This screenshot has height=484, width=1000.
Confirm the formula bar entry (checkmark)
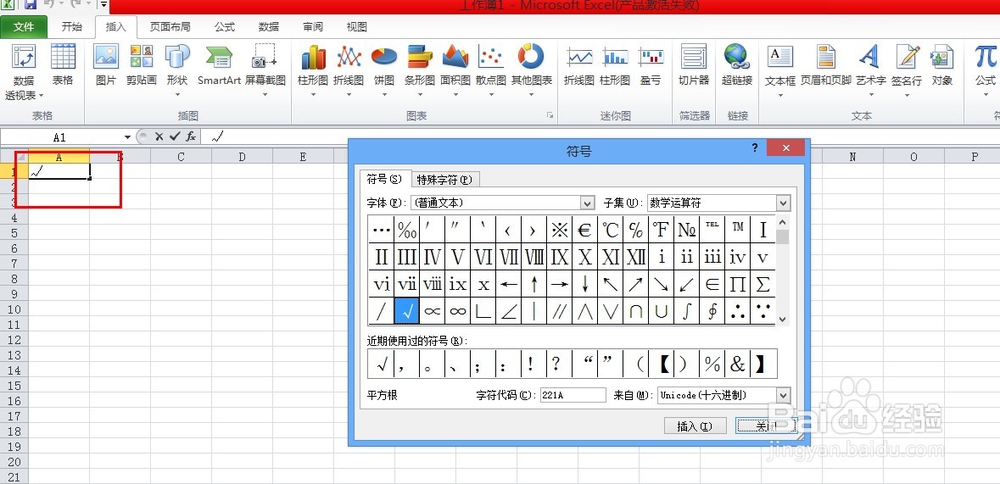(x=175, y=136)
